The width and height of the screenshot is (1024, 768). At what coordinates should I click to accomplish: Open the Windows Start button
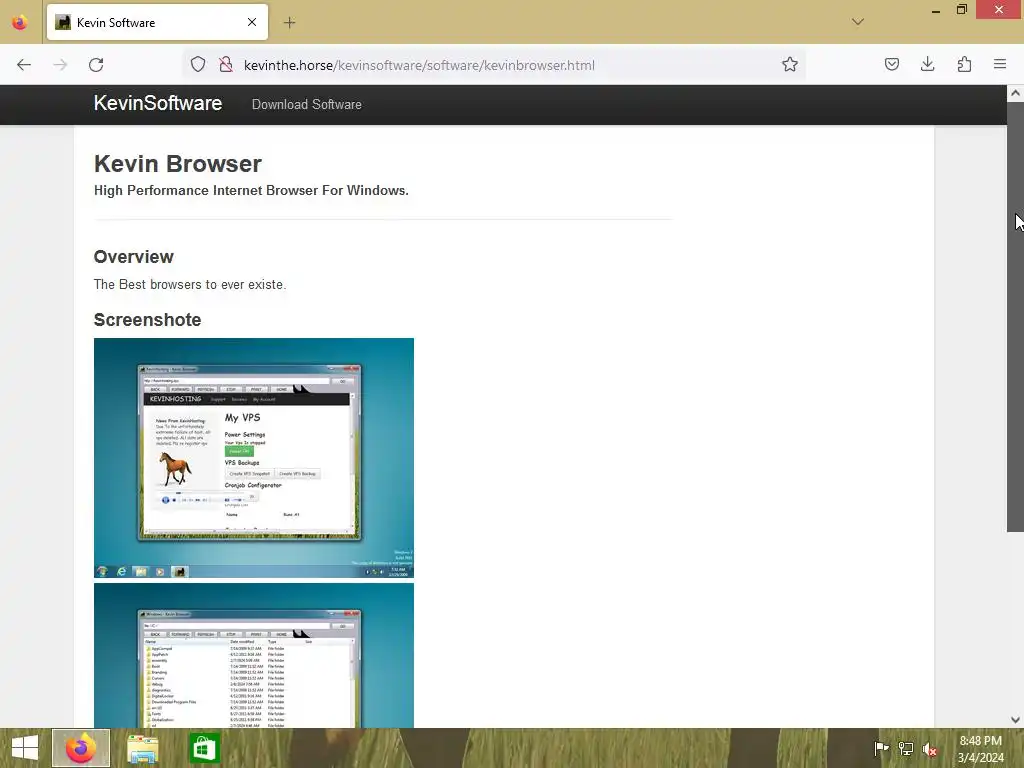(25, 748)
